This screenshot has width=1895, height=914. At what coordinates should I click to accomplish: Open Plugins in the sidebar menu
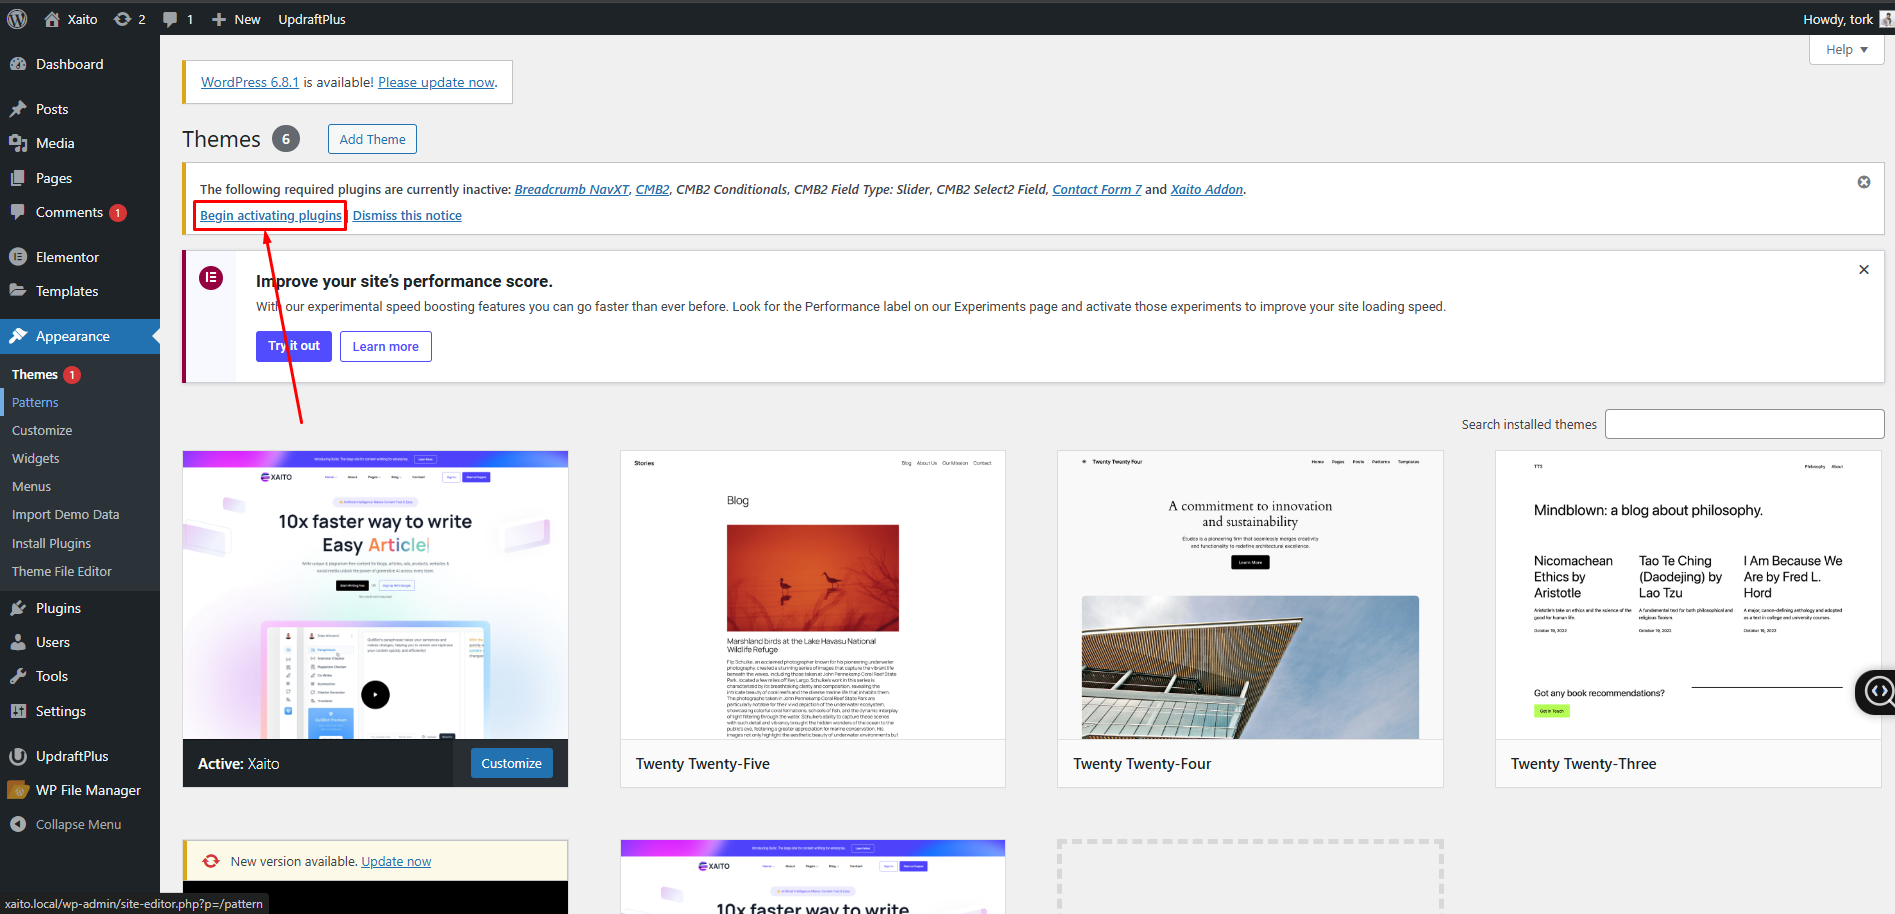(x=58, y=608)
